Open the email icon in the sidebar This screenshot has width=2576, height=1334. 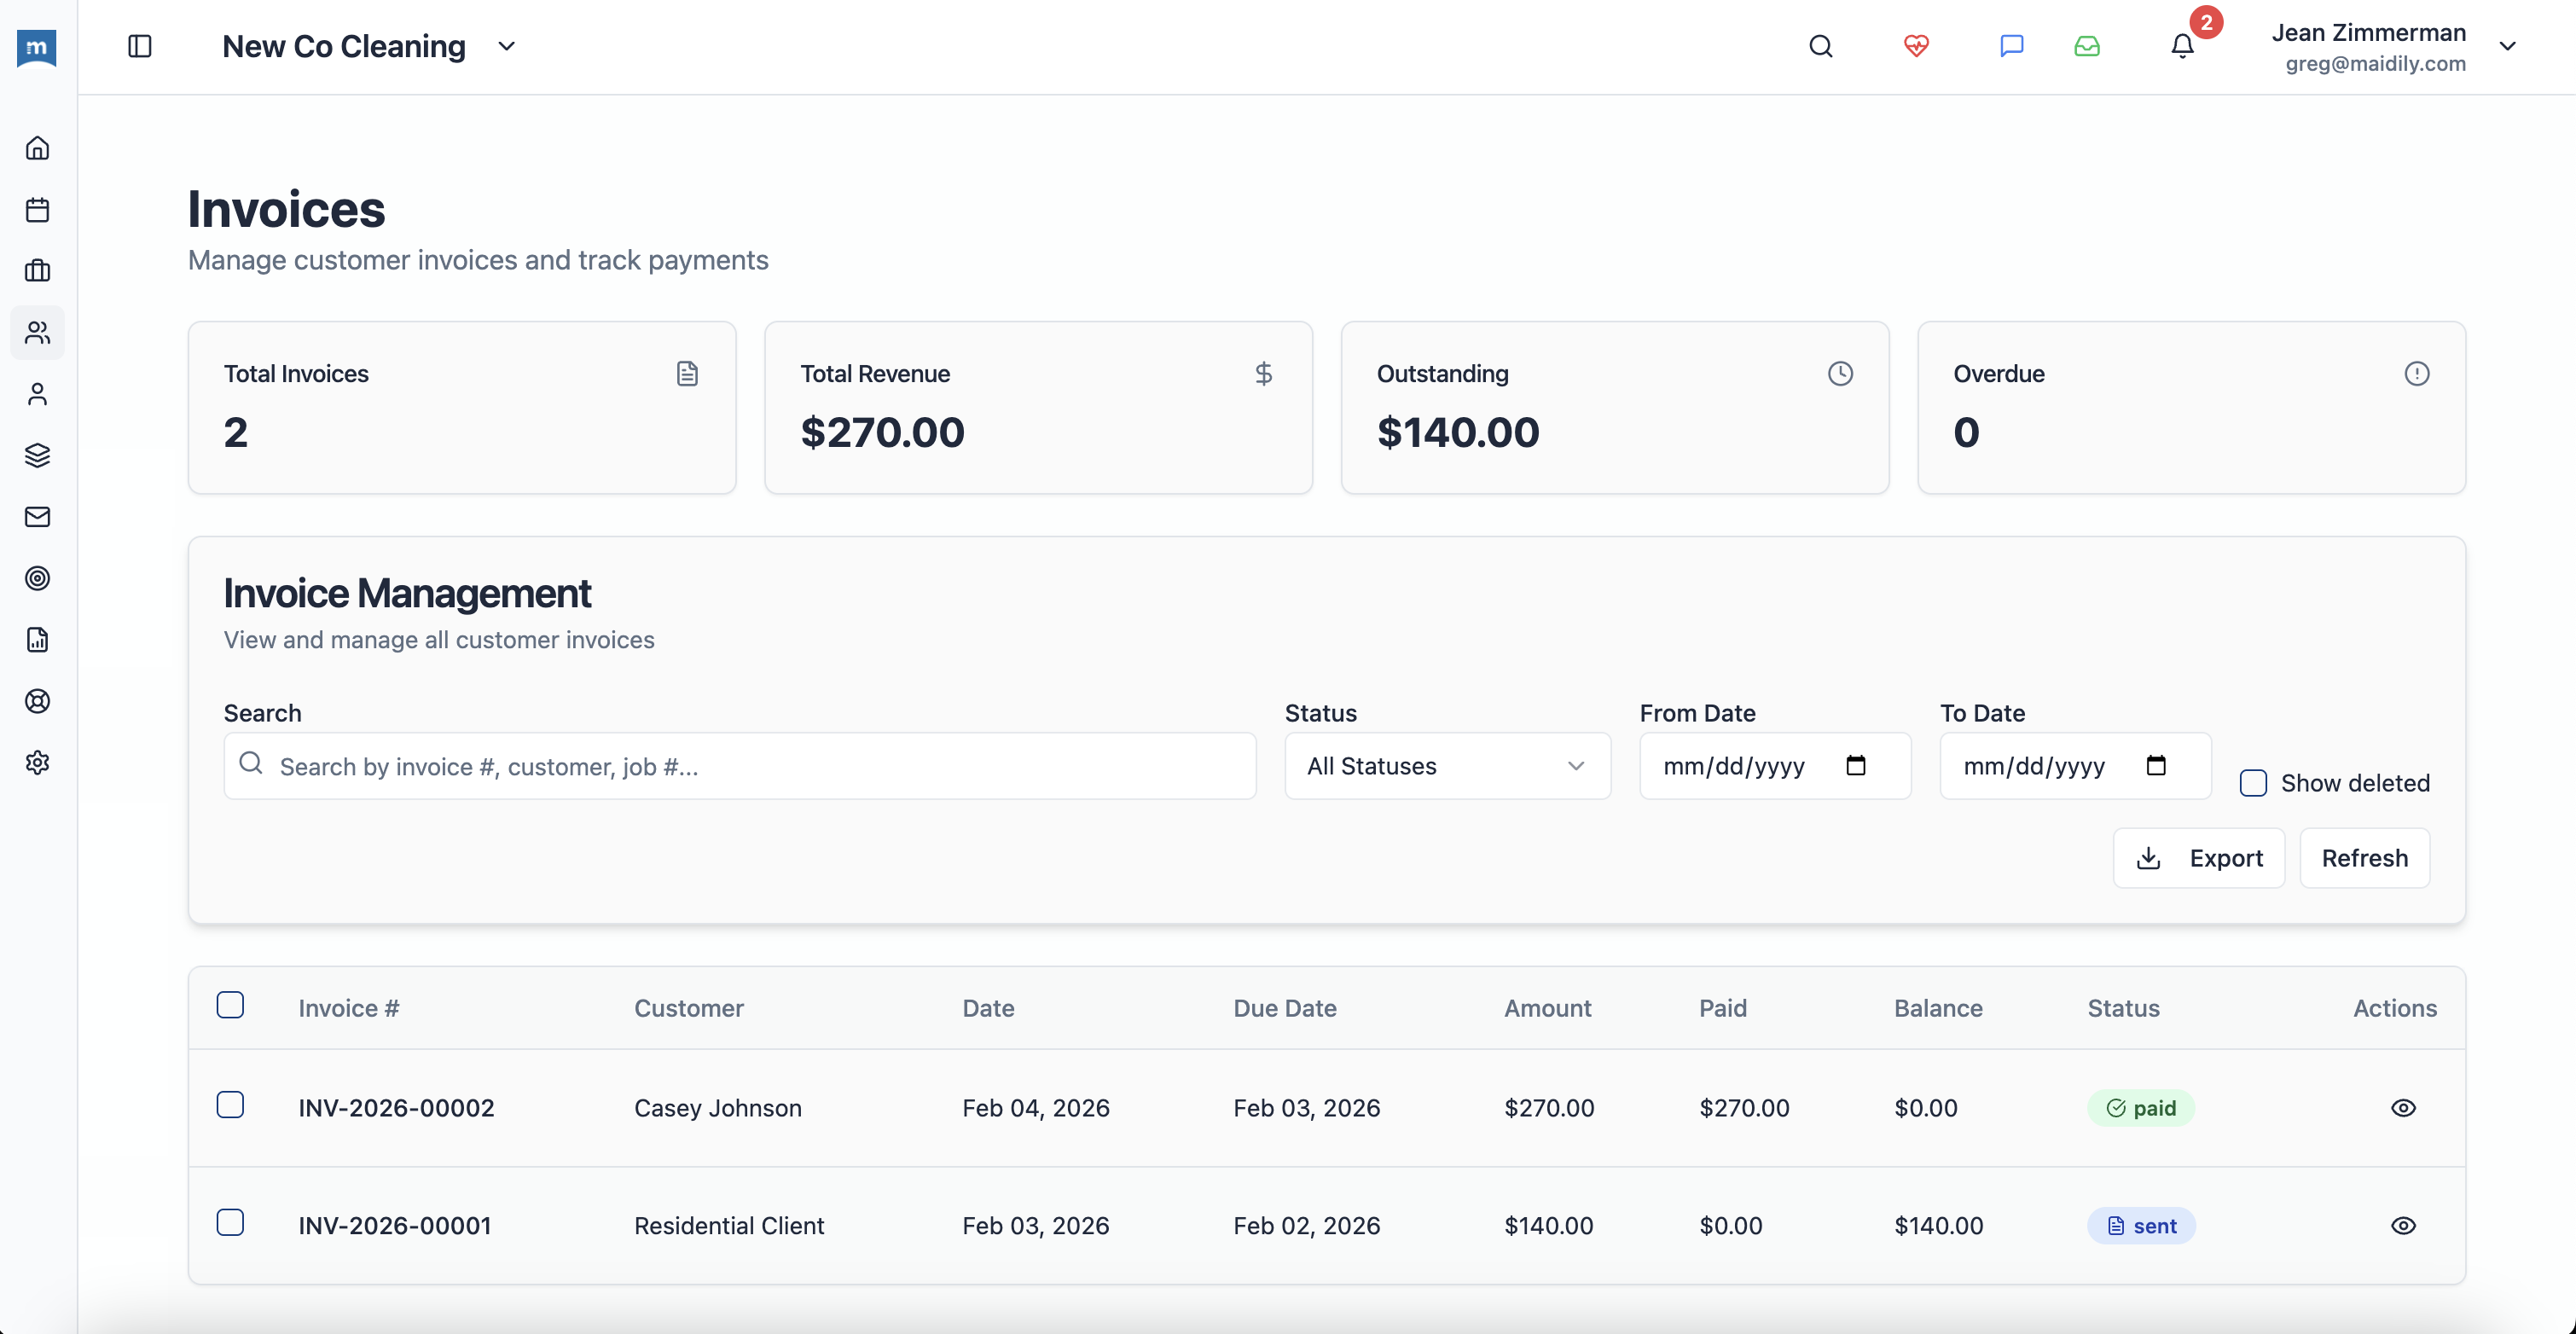pos(37,517)
